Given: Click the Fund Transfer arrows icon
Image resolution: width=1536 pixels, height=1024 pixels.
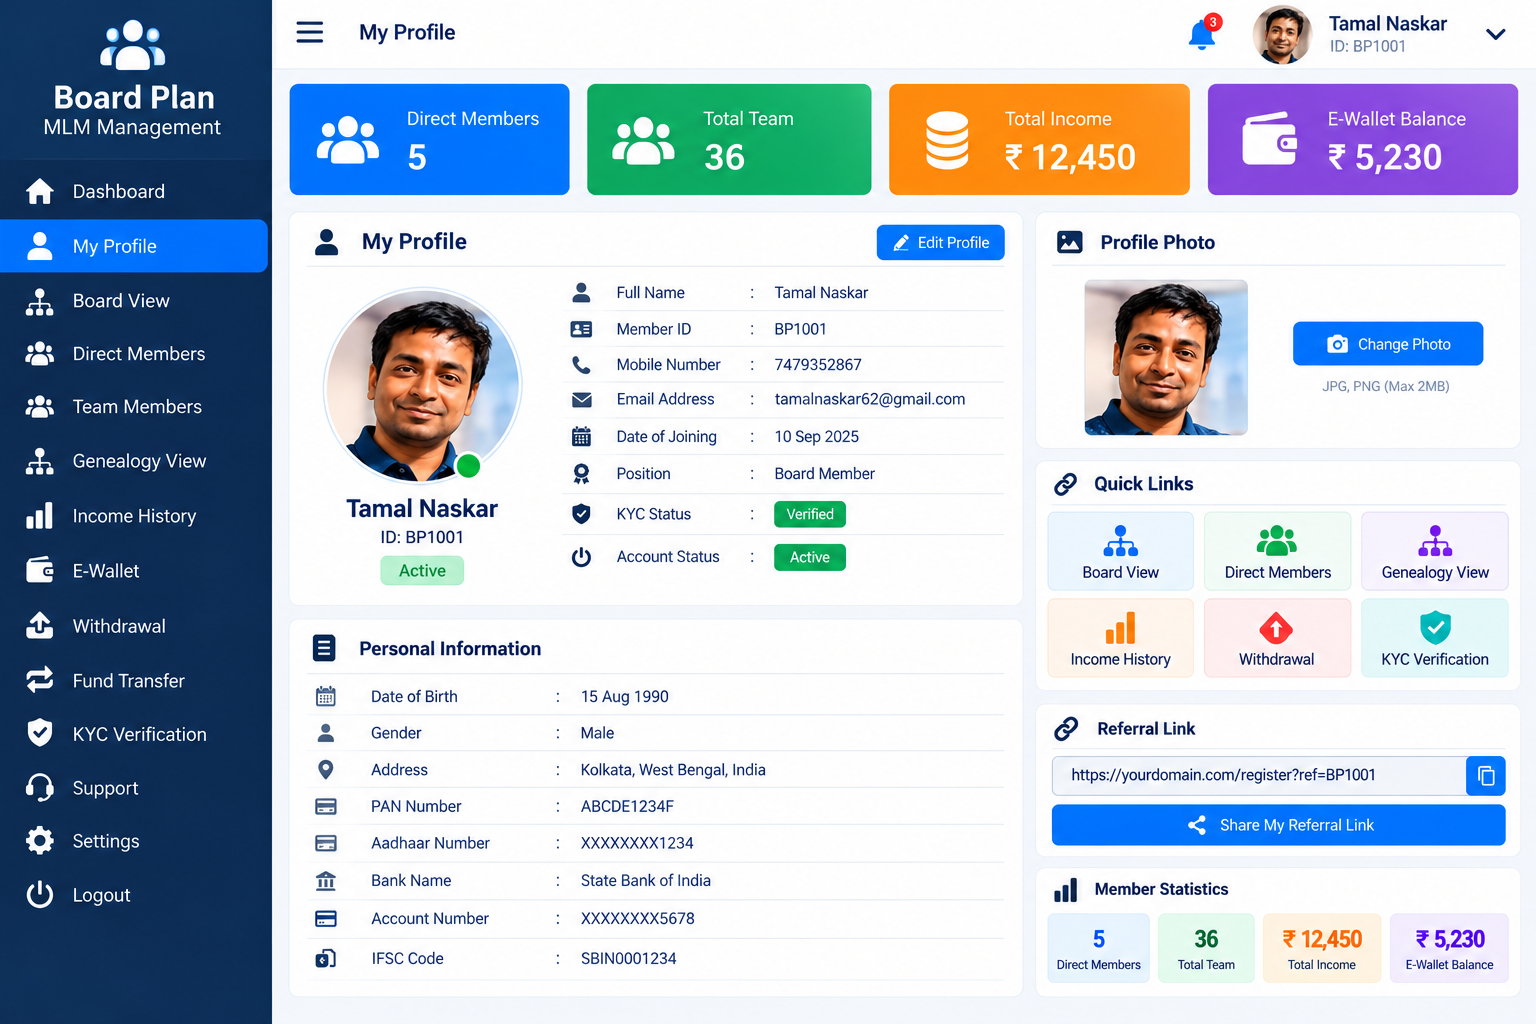Looking at the screenshot, I should tap(40, 680).
